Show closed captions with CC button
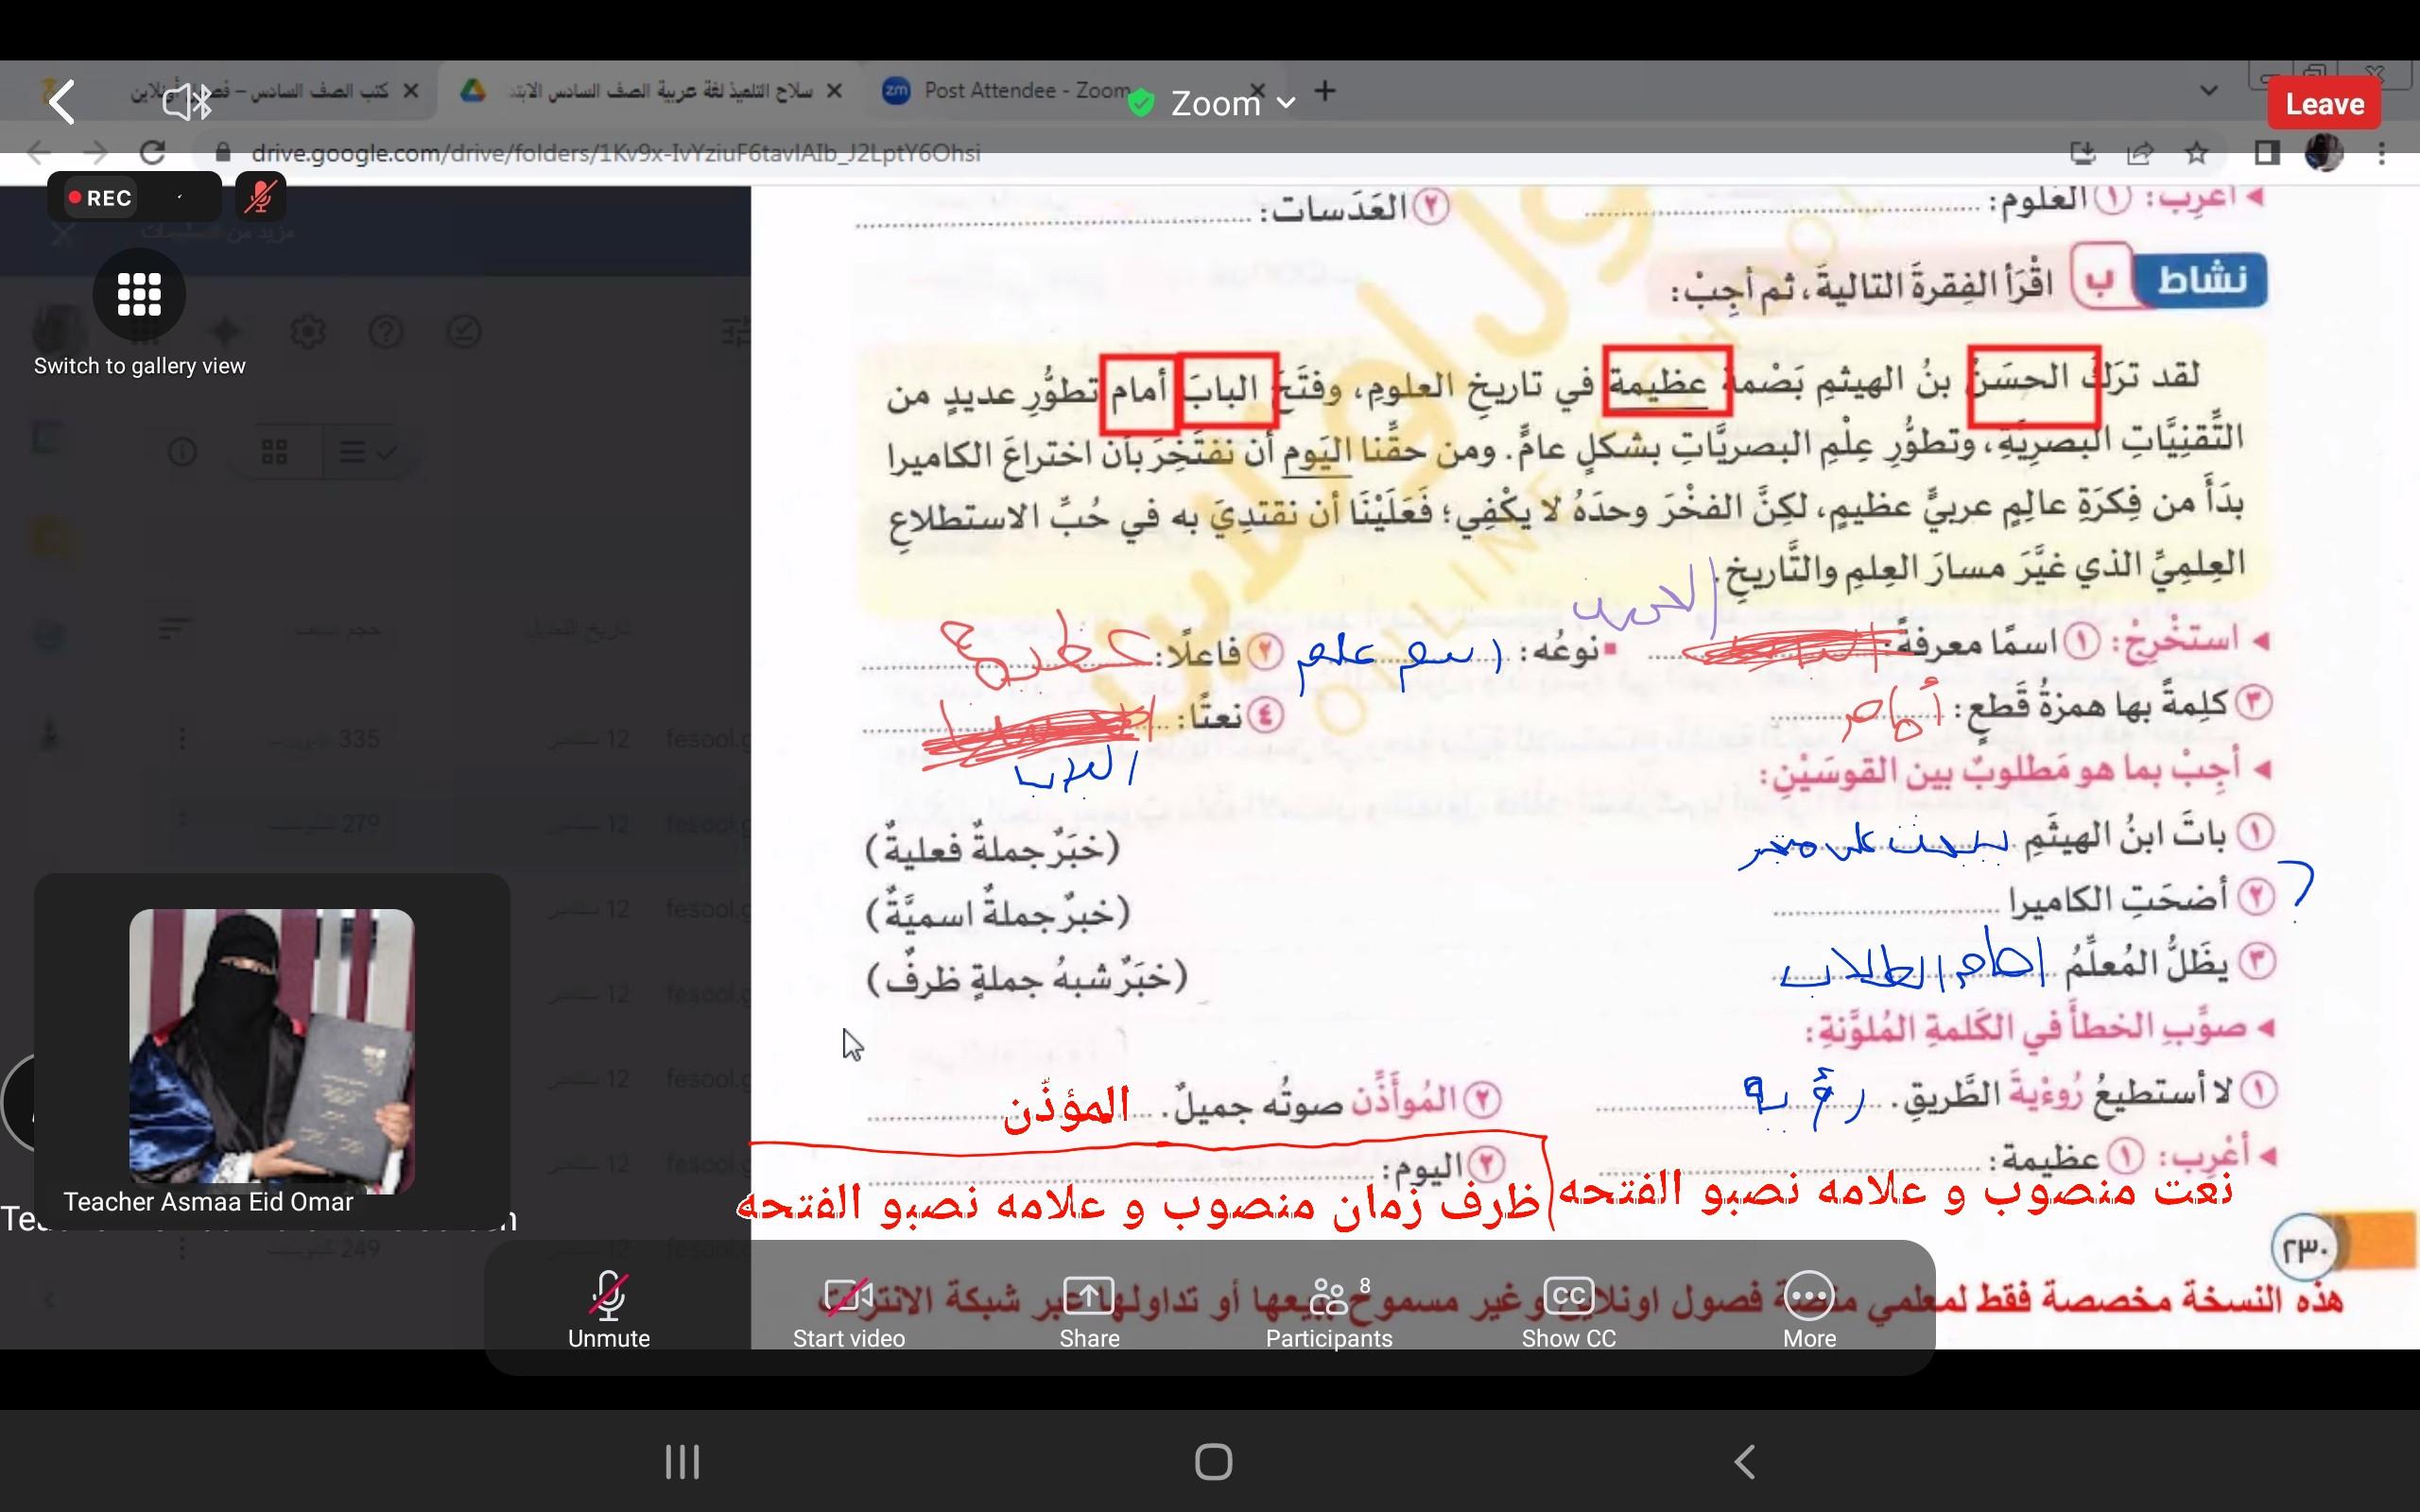 1568,1308
